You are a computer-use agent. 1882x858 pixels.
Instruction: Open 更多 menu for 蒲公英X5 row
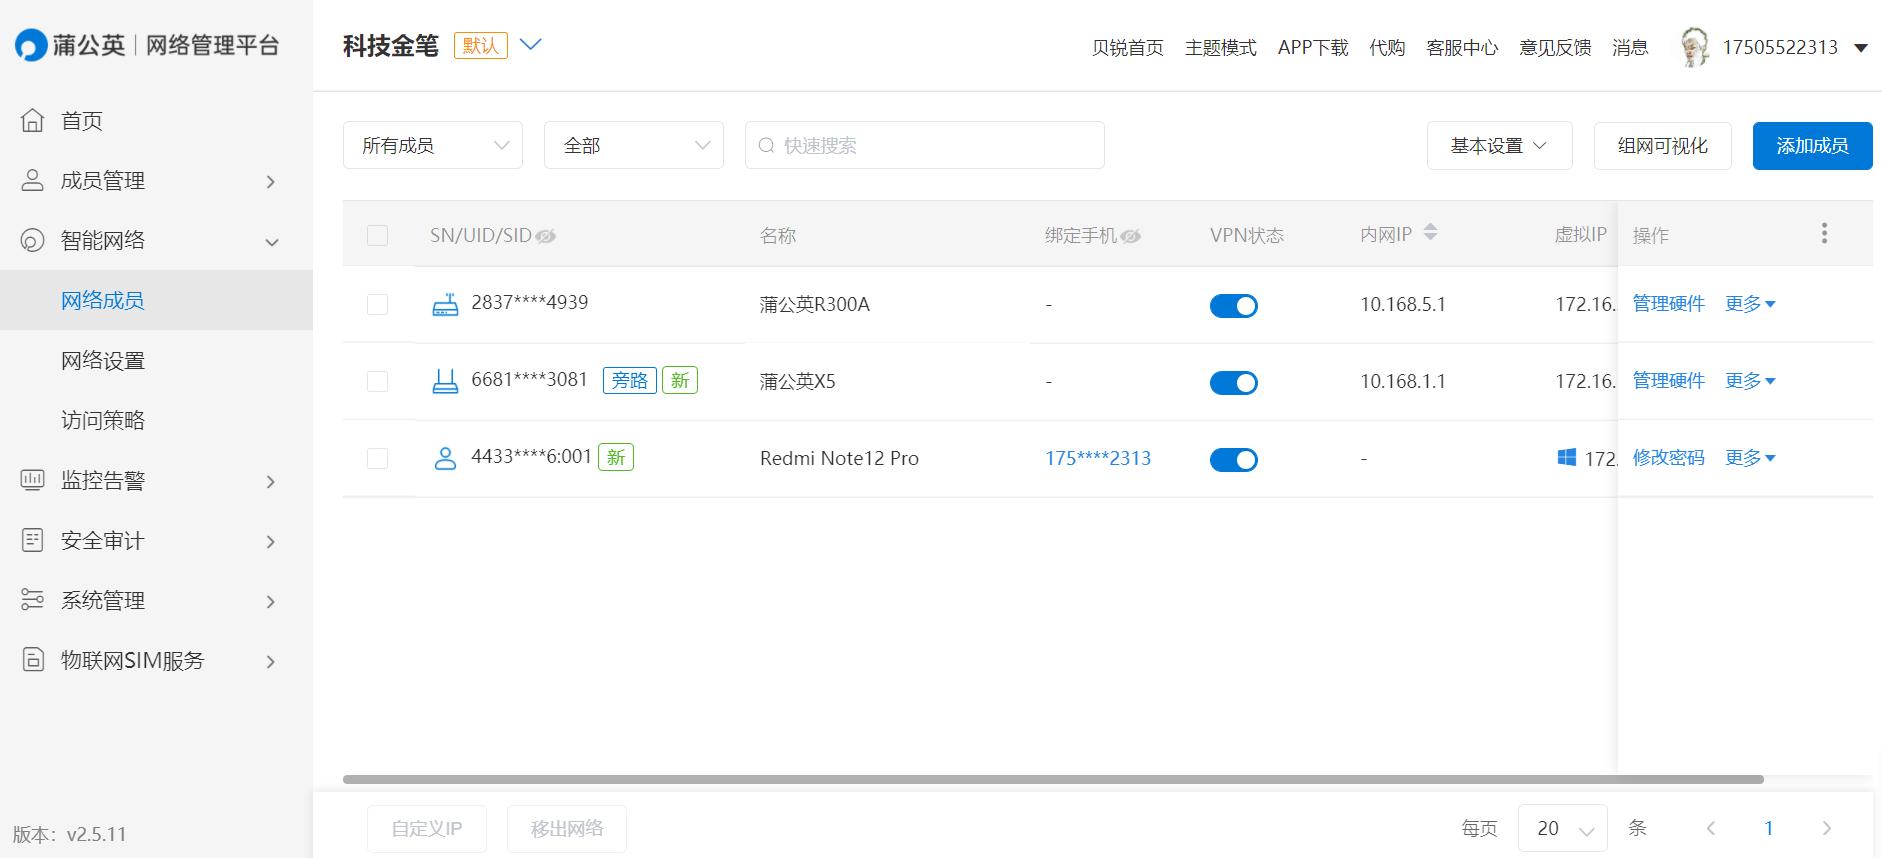1750,380
